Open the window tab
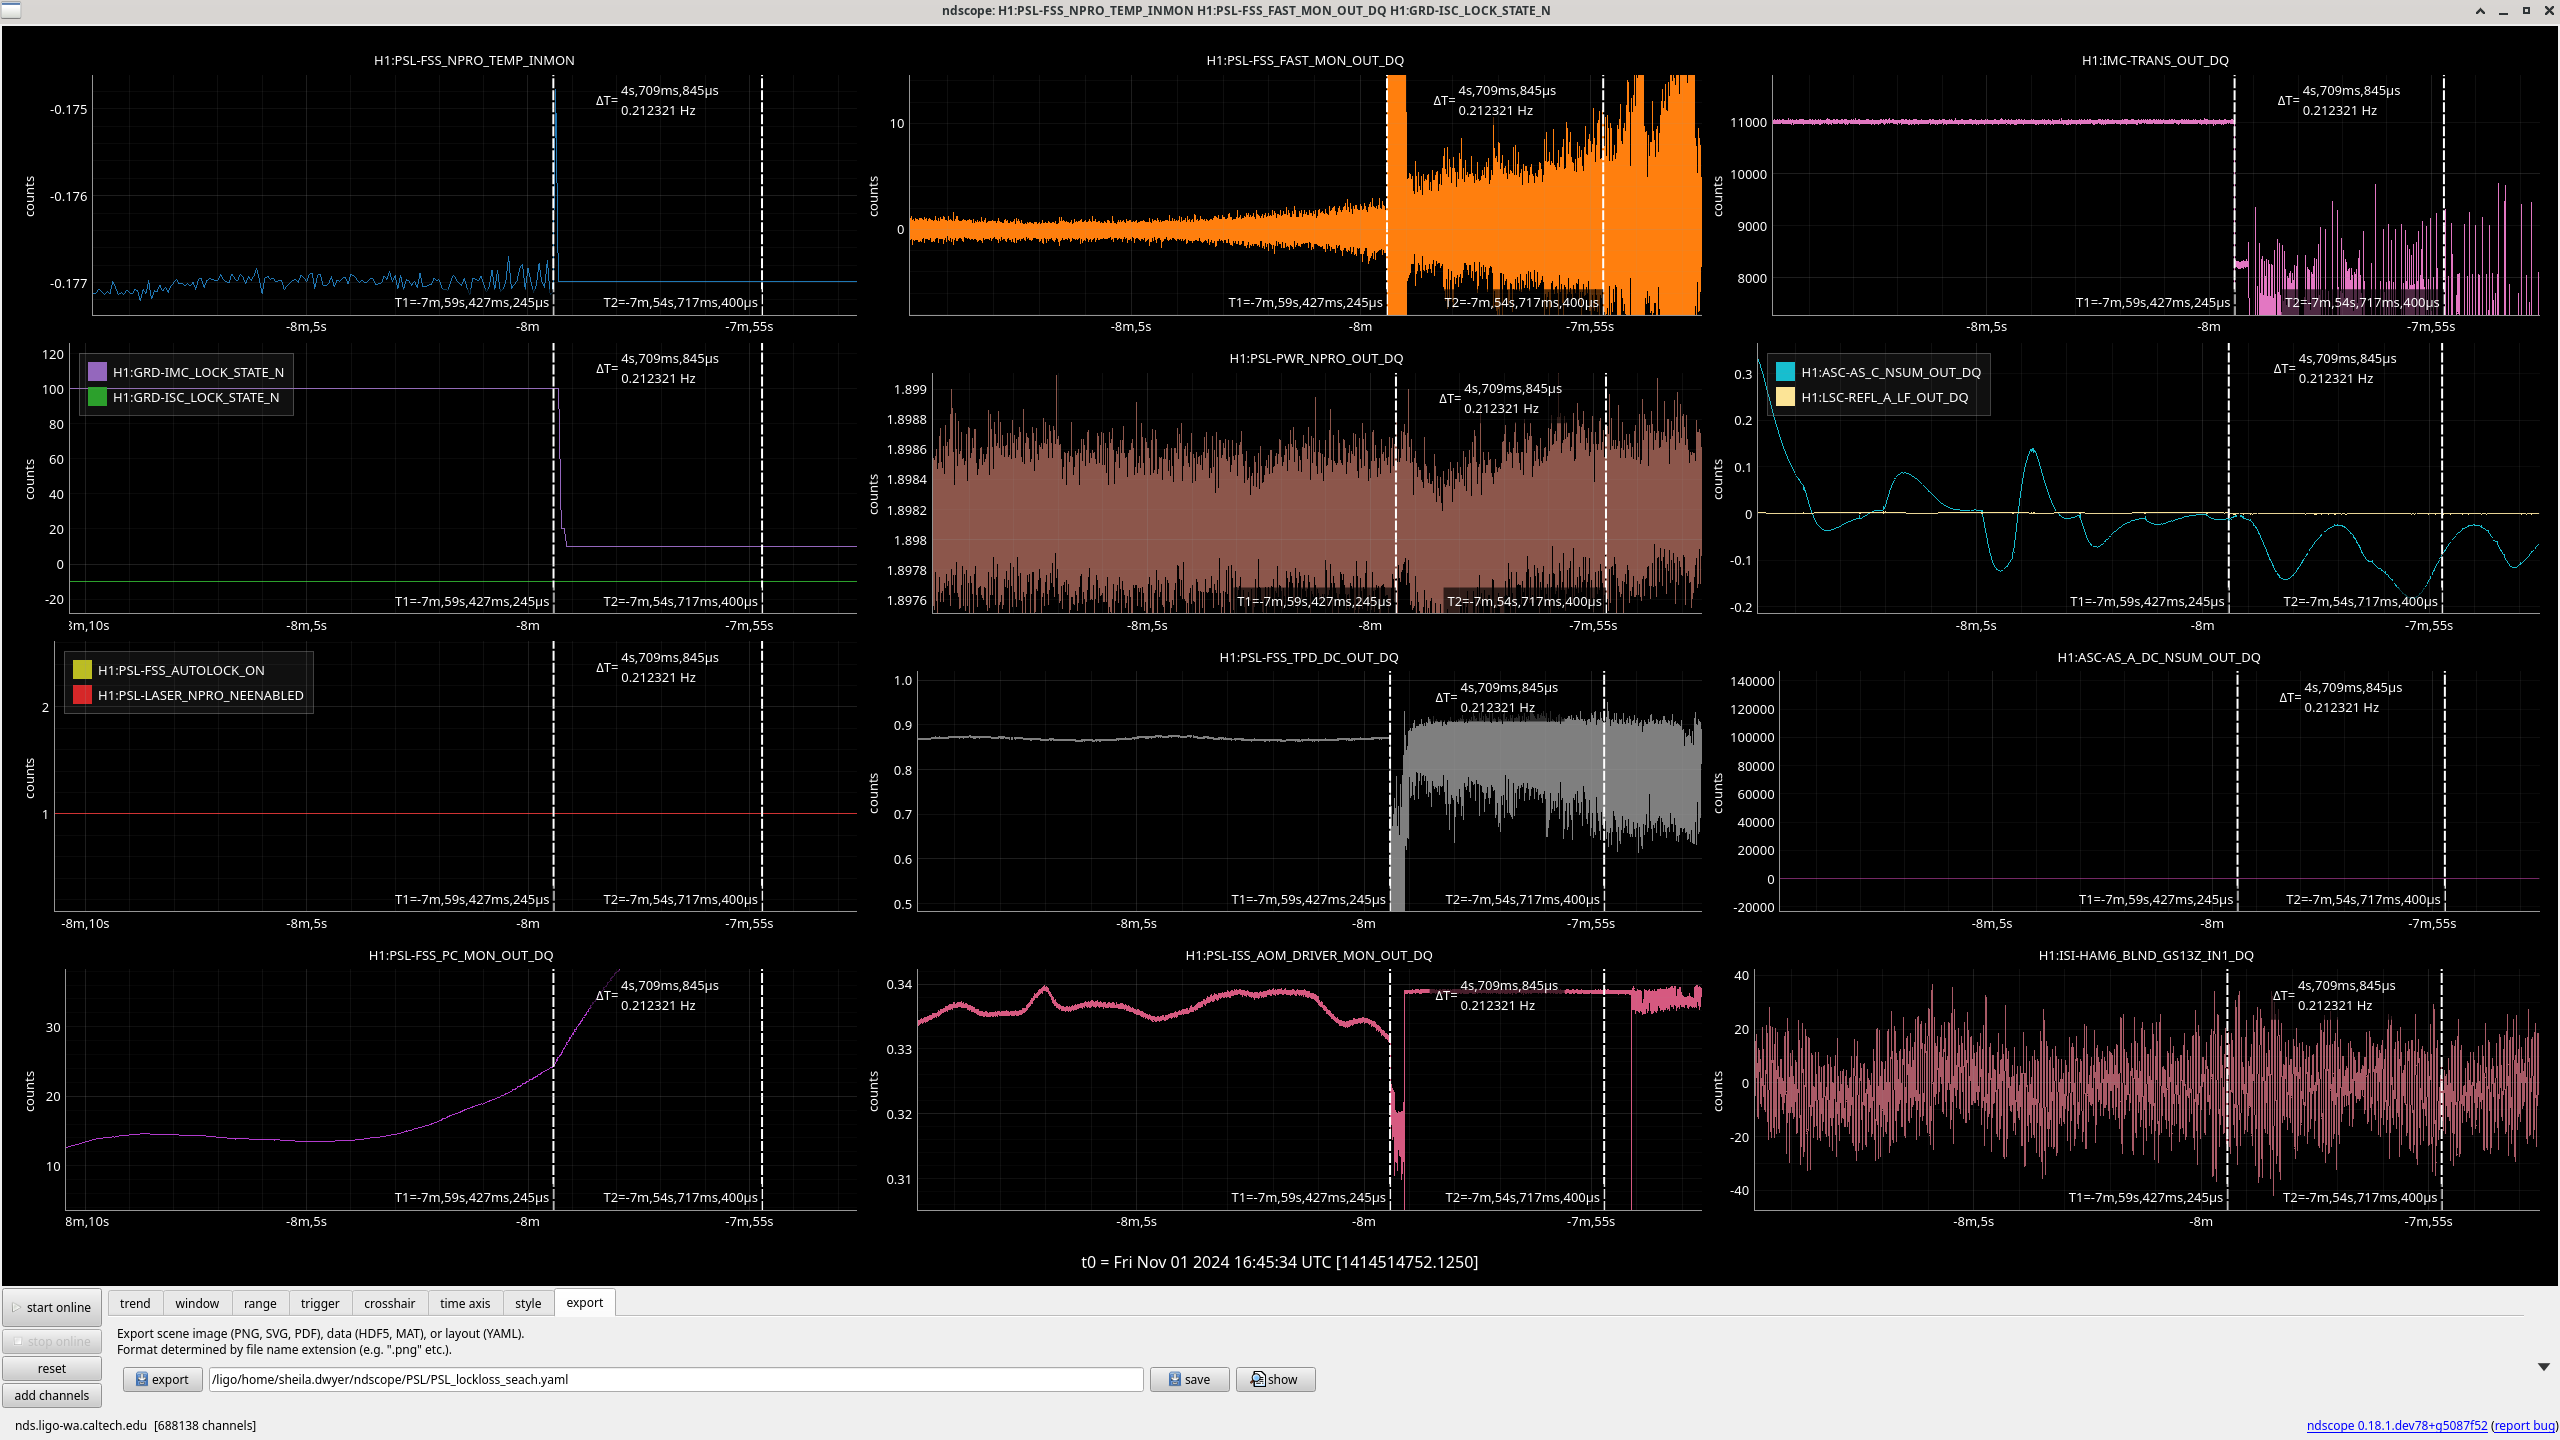The width and height of the screenshot is (2560, 1440). coord(197,1303)
